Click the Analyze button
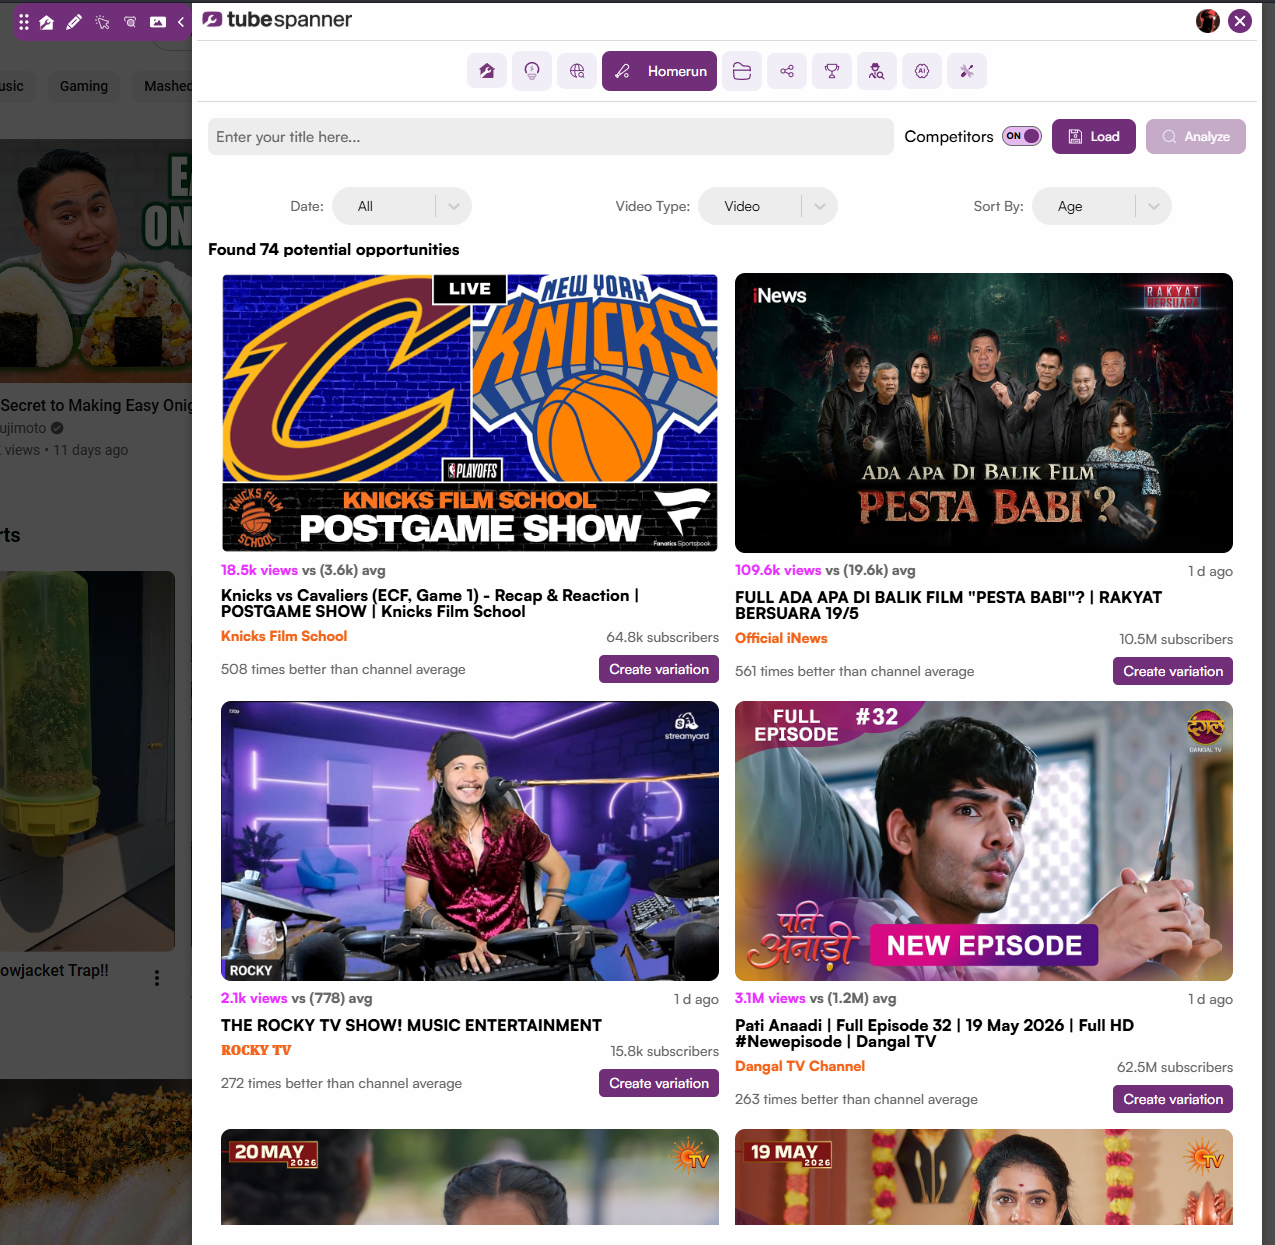This screenshot has height=1245, width=1275. coord(1196,137)
